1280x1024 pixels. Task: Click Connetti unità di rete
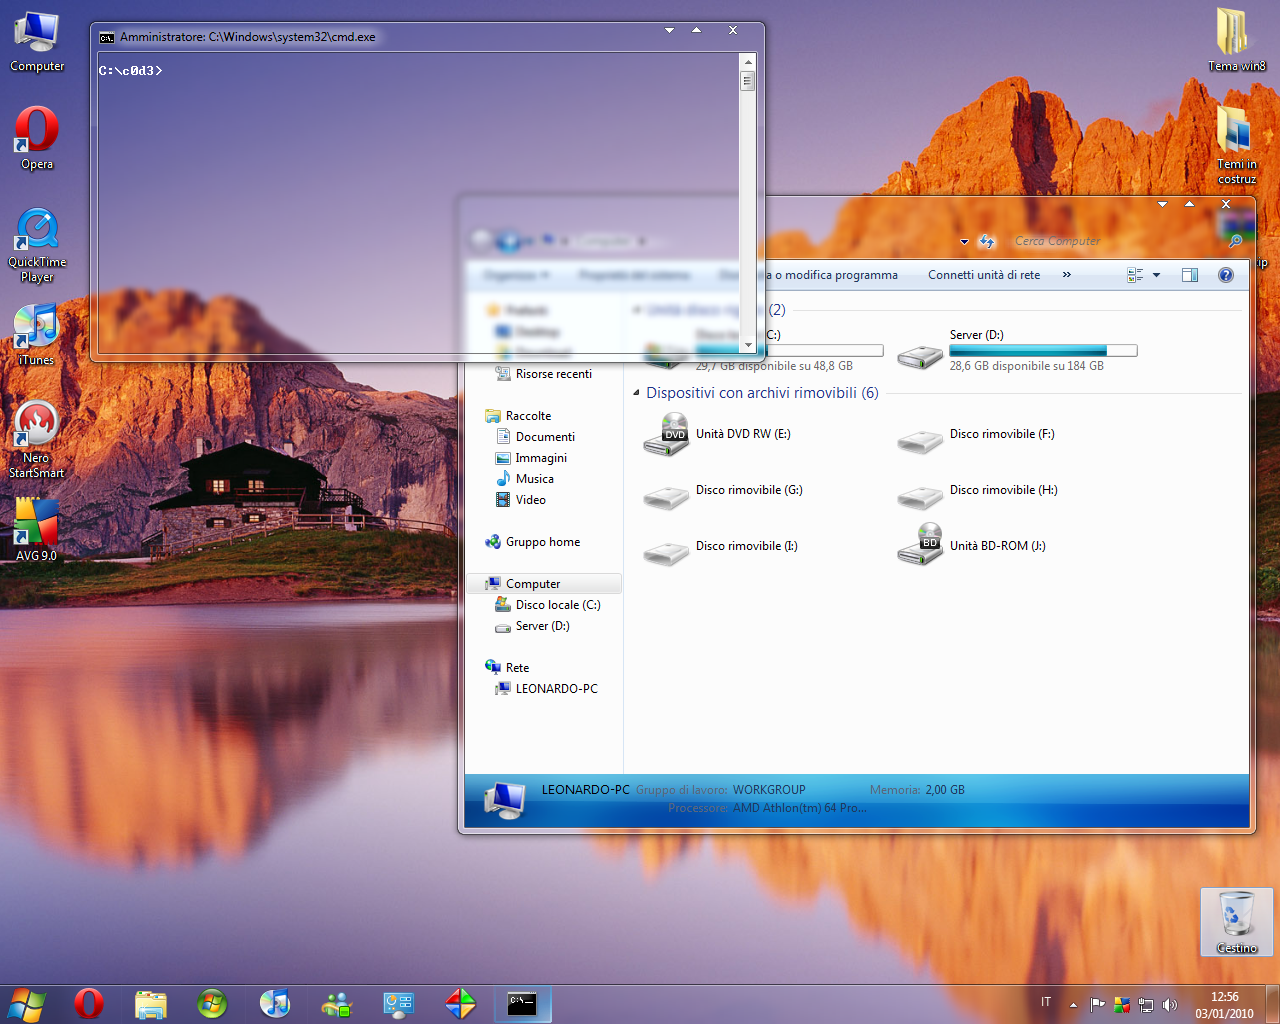[984, 274]
